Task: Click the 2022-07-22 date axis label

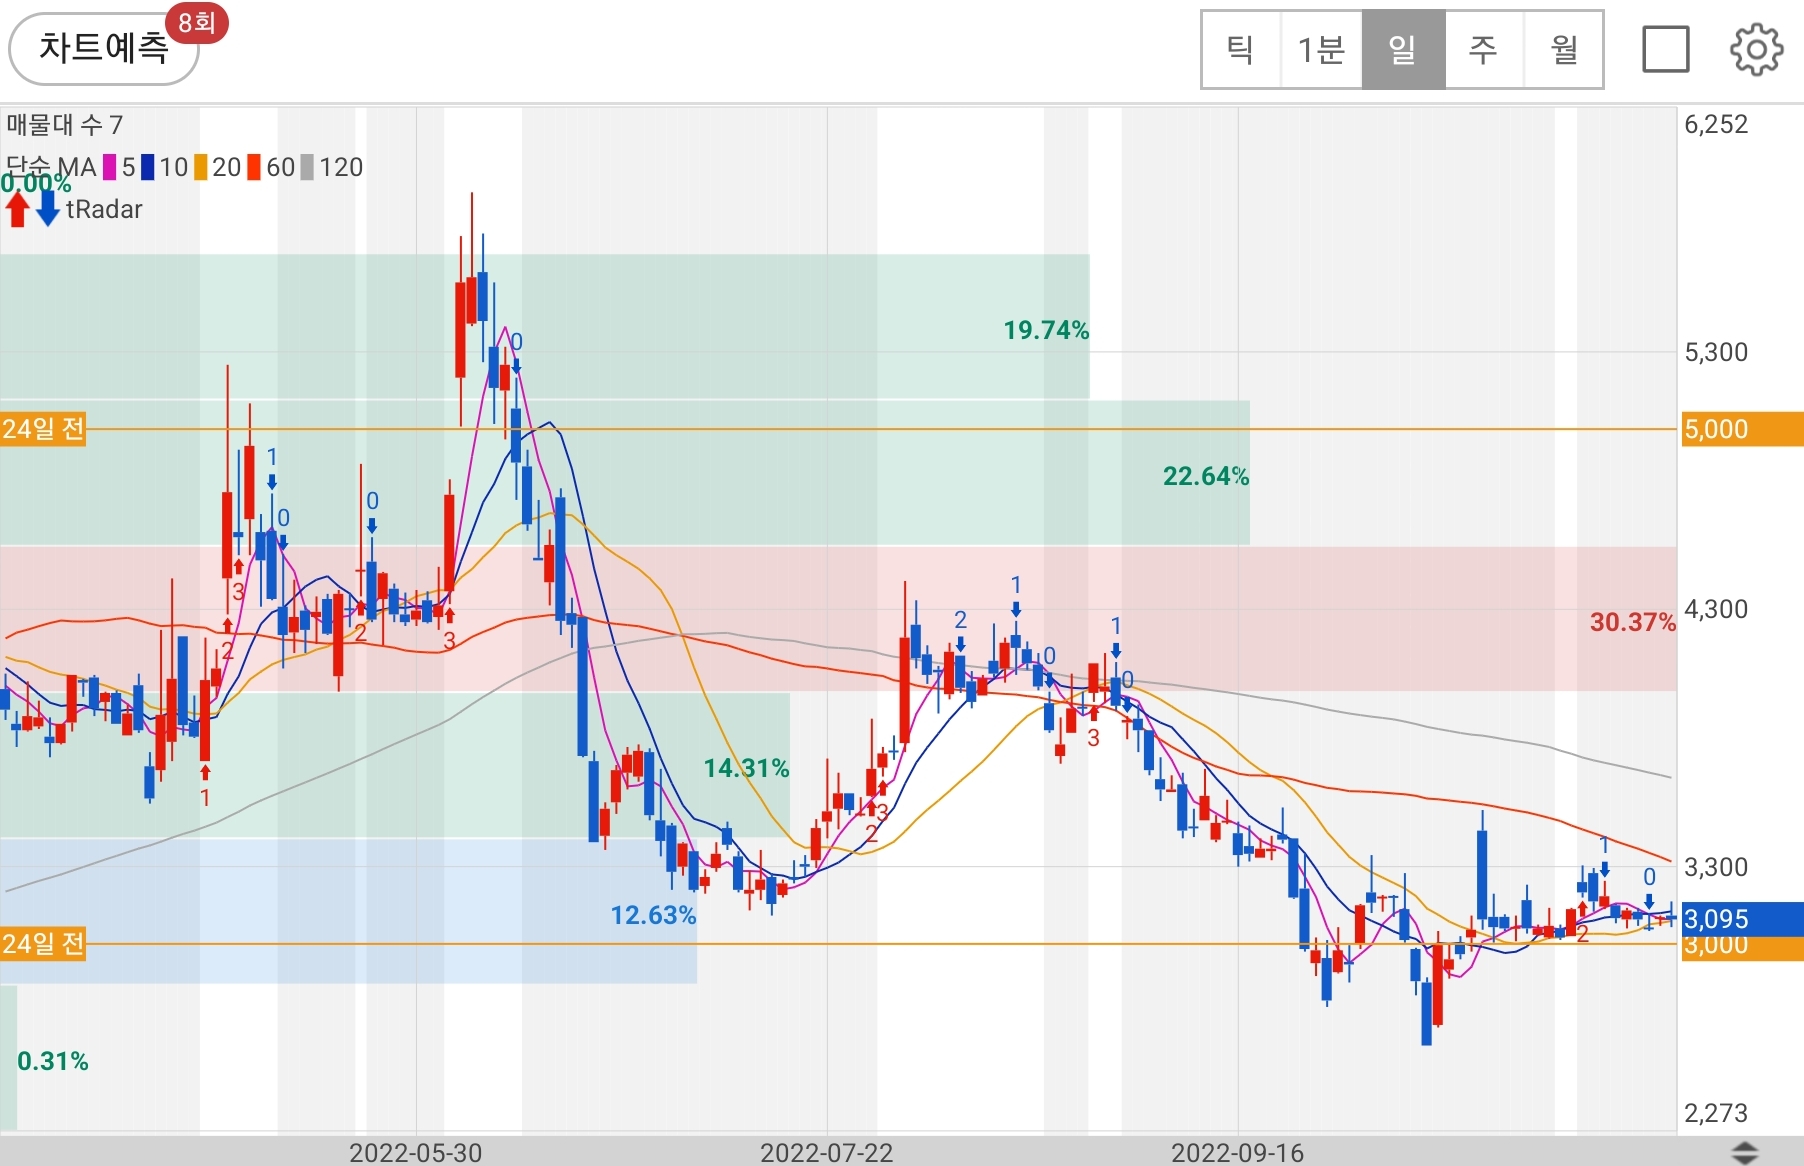Action: [826, 1152]
